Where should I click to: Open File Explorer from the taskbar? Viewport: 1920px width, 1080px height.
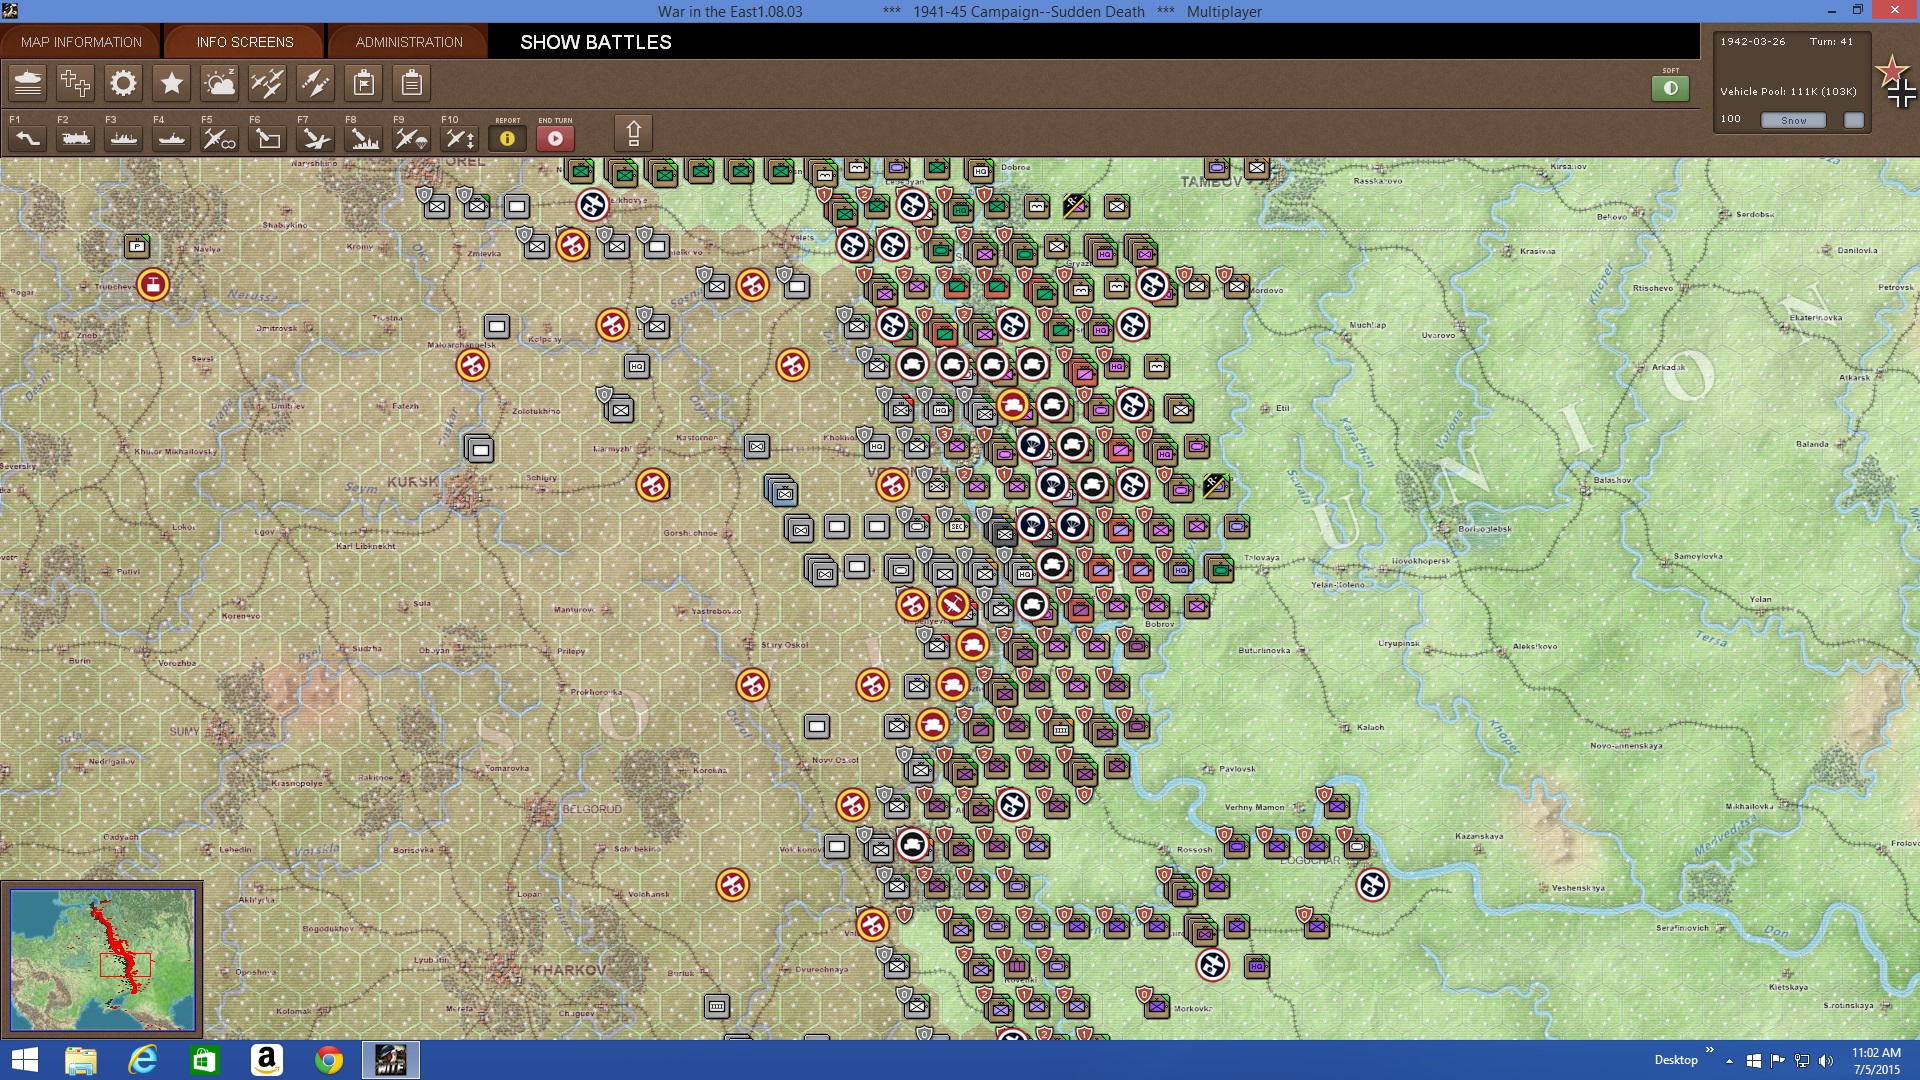[81, 1060]
